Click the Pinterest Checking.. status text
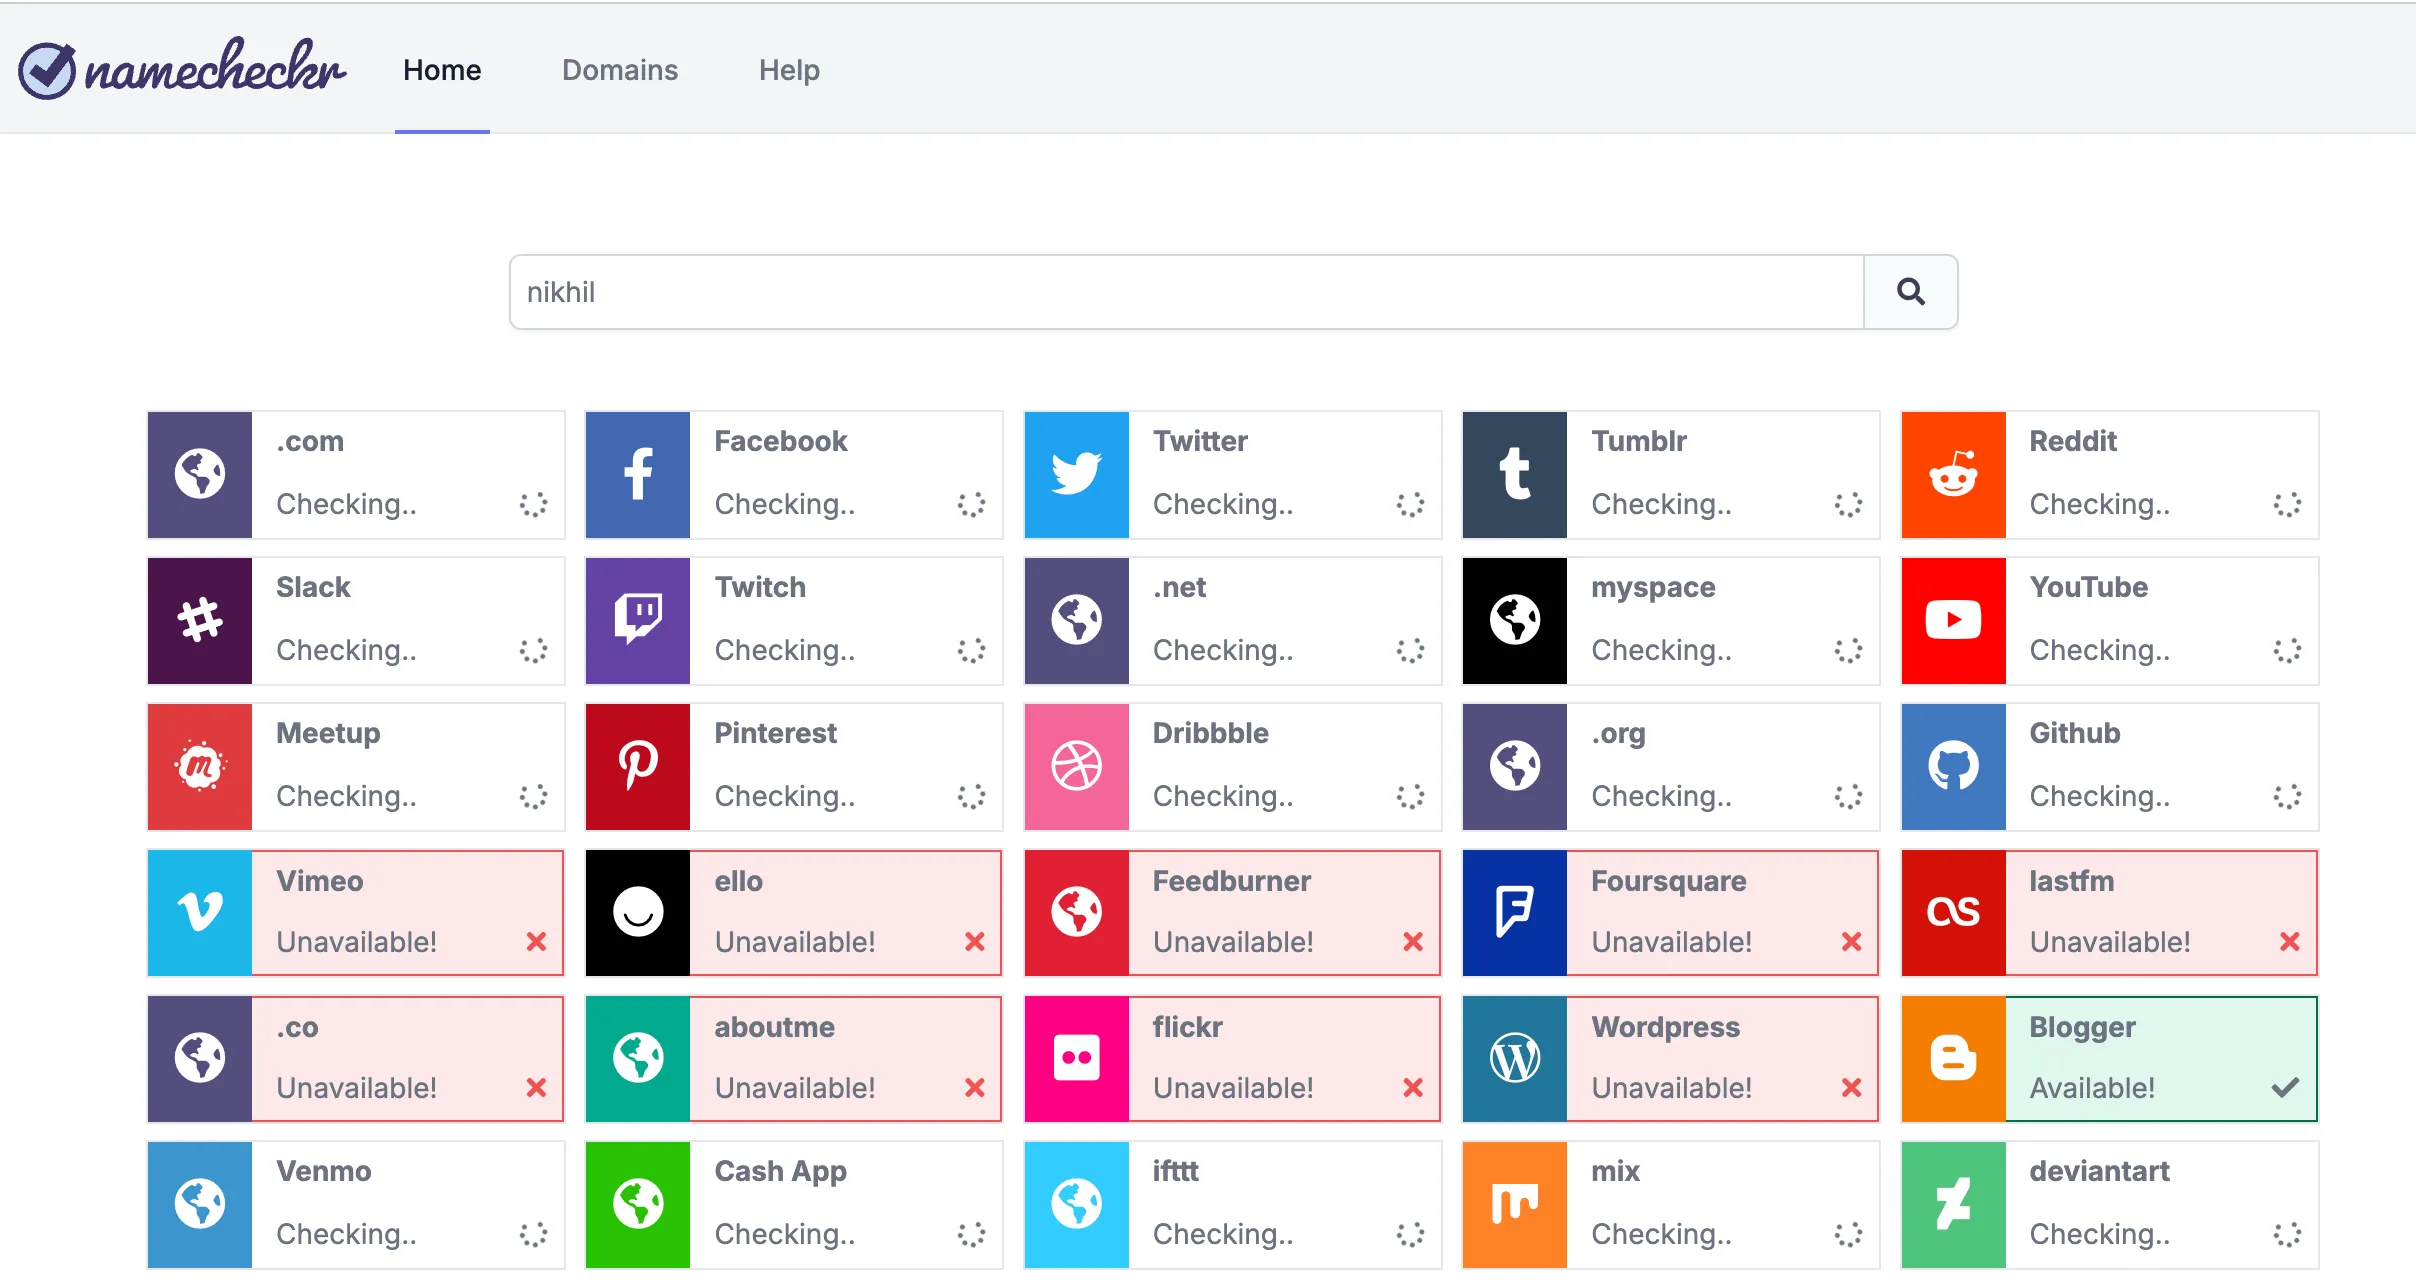This screenshot has width=2416, height=1286. 785,796
